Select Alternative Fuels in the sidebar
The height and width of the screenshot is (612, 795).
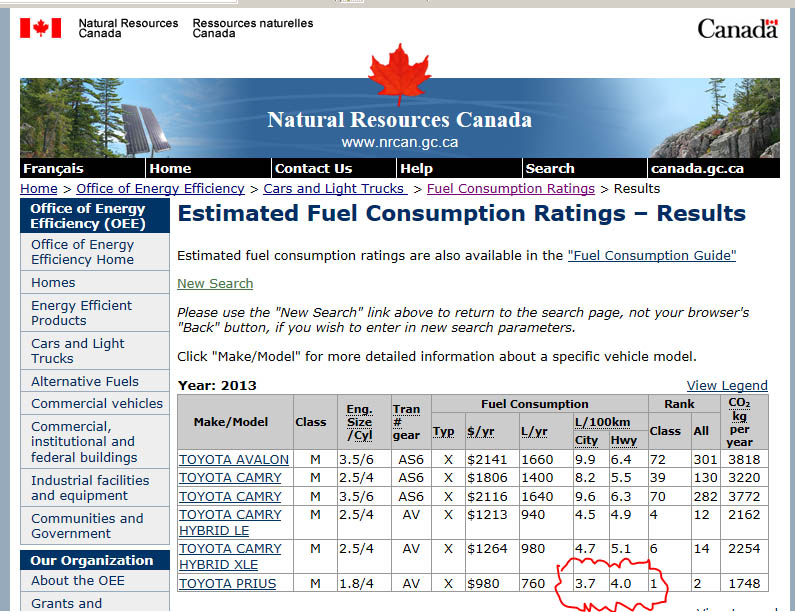coord(85,381)
